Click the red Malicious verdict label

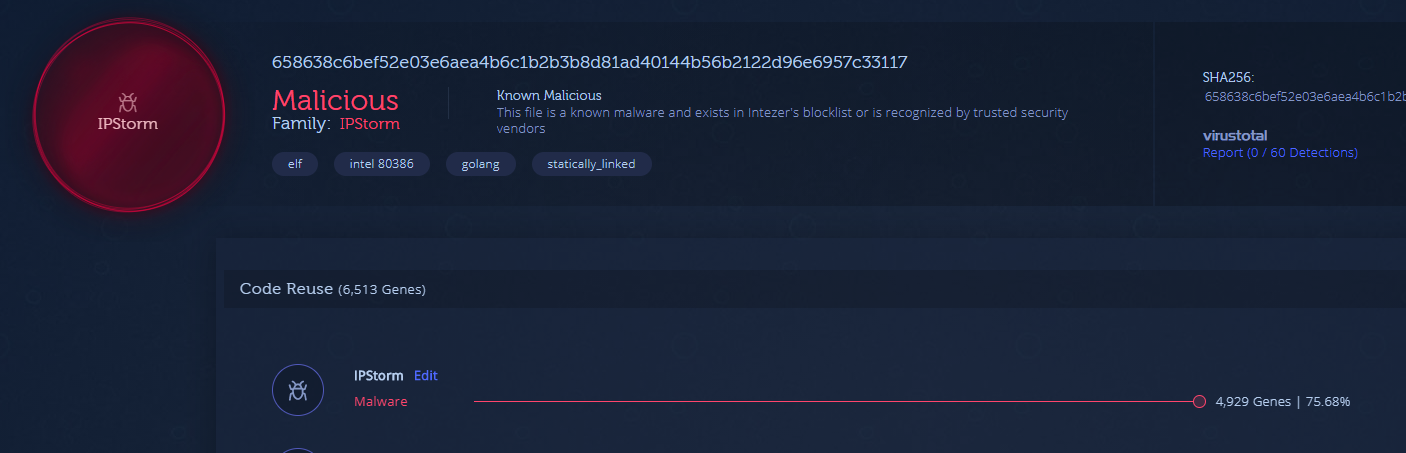pyautogui.click(x=335, y=100)
